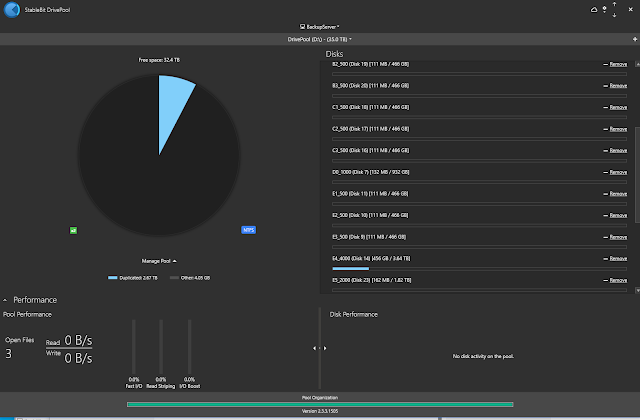The width and height of the screenshot is (640, 420).
Task: Click the Disks list scroll up arrow
Action: (637, 64)
